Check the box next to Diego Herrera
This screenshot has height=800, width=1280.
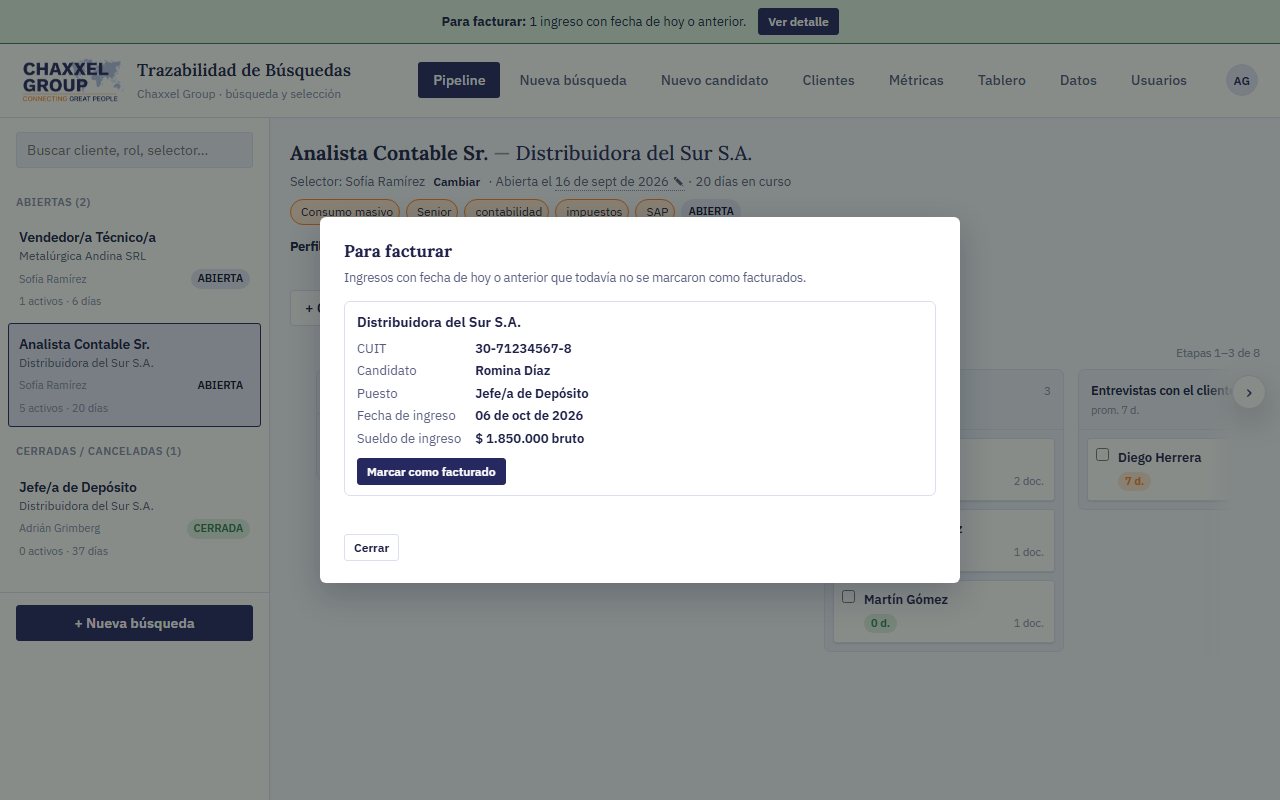pyautogui.click(x=1103, y=455)
